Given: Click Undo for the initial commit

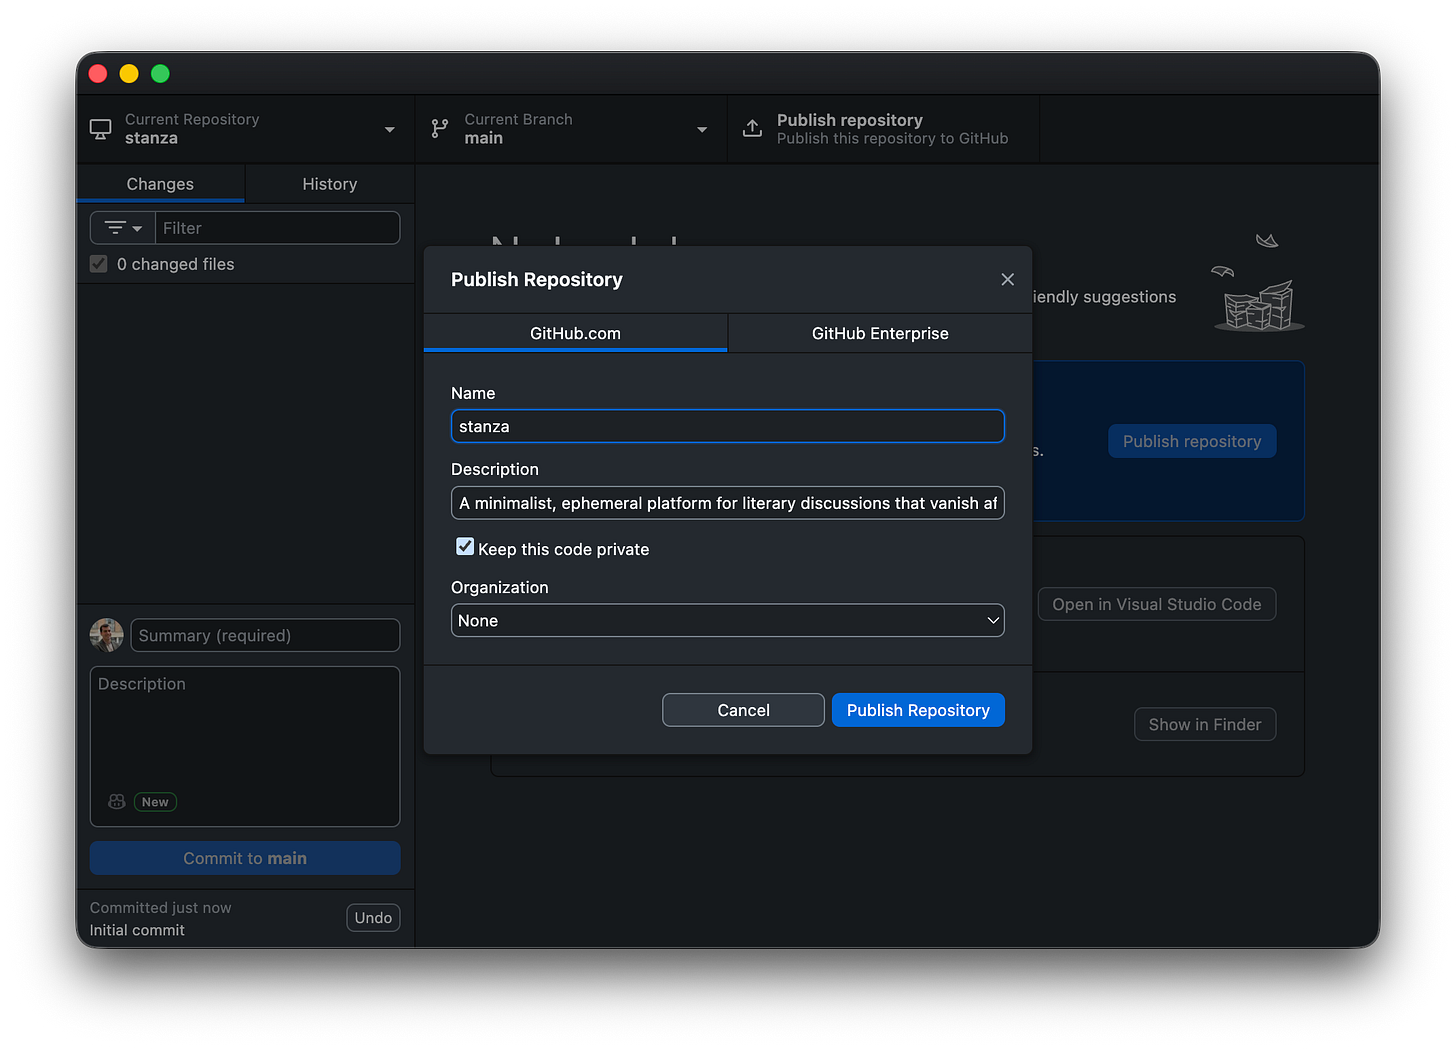Looking at the screenshot, I should (373, 917).
